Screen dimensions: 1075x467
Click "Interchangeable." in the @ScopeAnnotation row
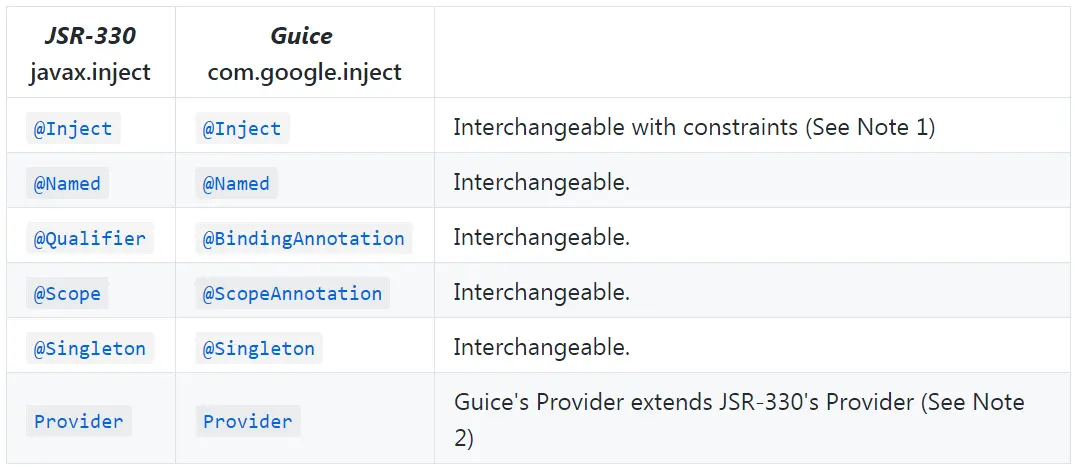pos(541,293)
